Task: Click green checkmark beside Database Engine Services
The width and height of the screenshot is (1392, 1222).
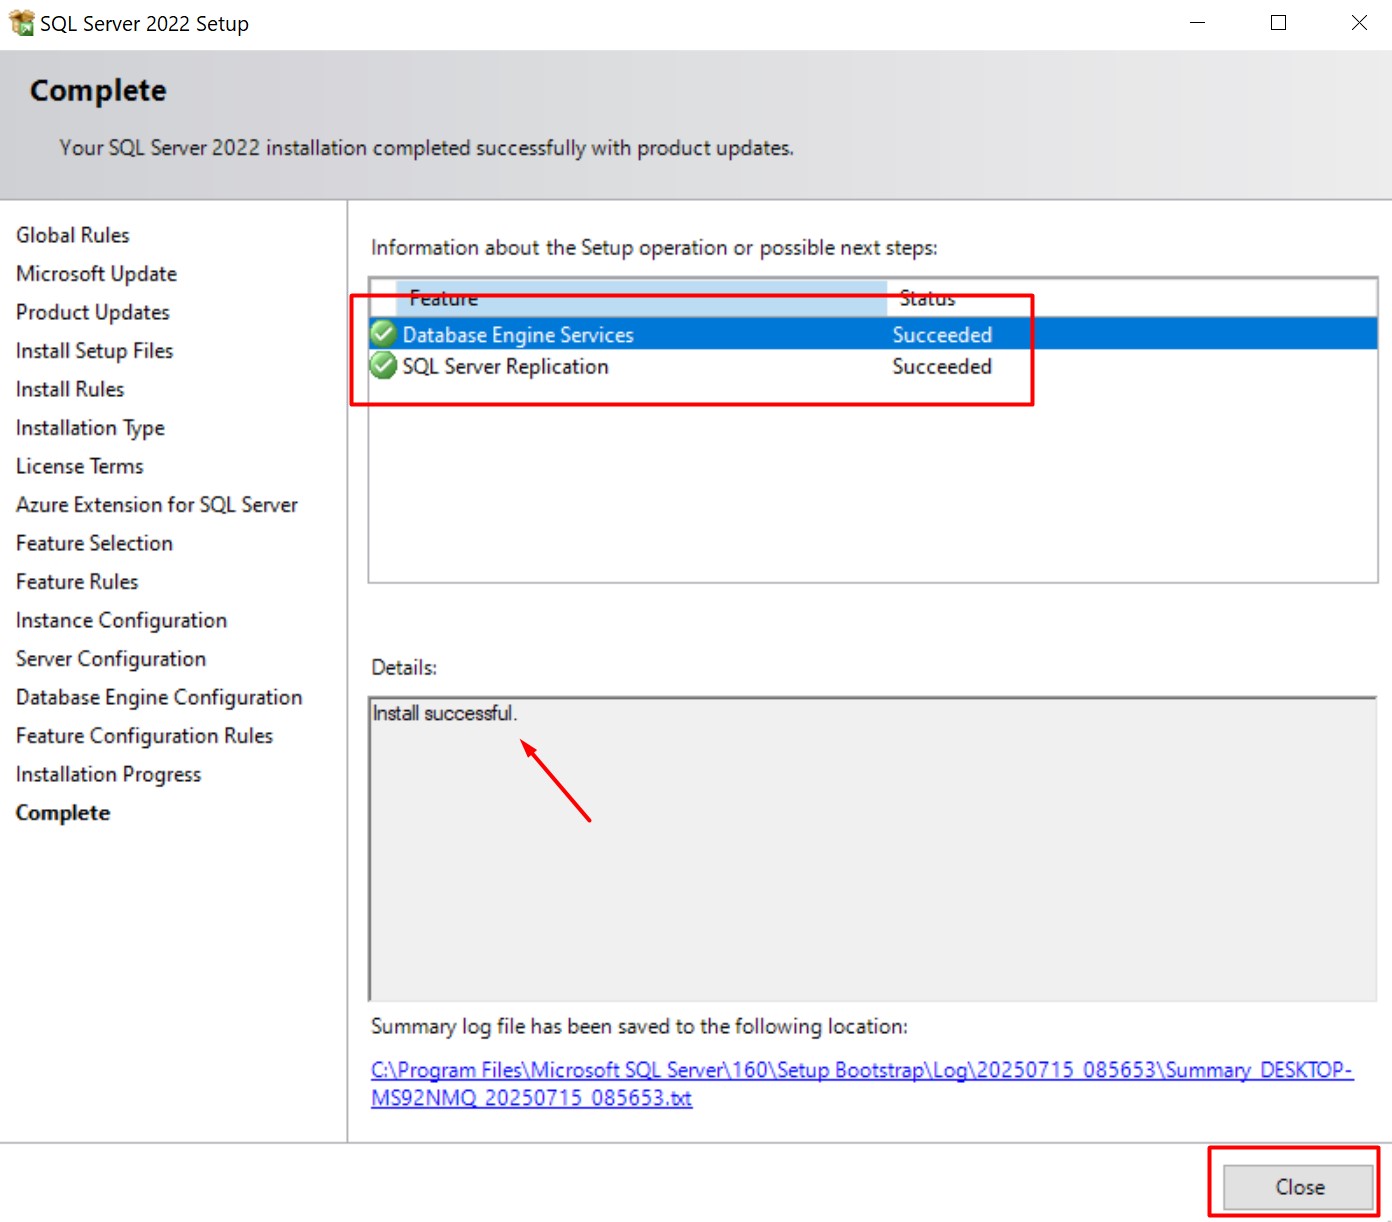Action: coord(383,334)
